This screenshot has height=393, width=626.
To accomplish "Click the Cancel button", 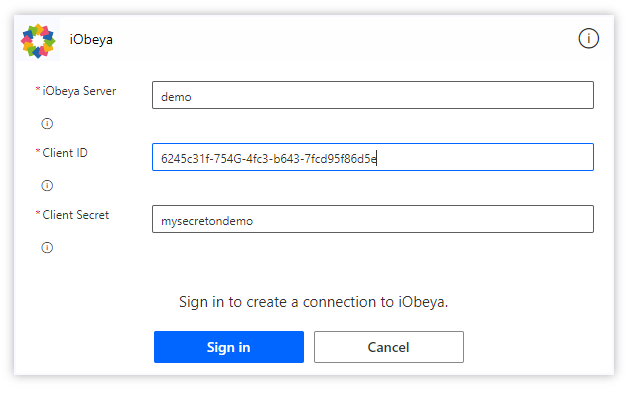I will [x=389, y=347].
